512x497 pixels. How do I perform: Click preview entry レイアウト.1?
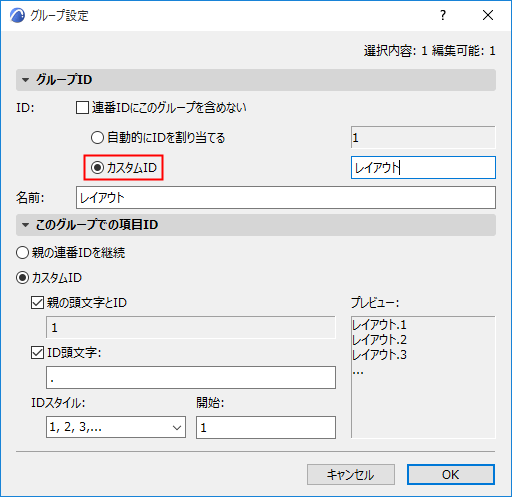(x=379, y=325)
